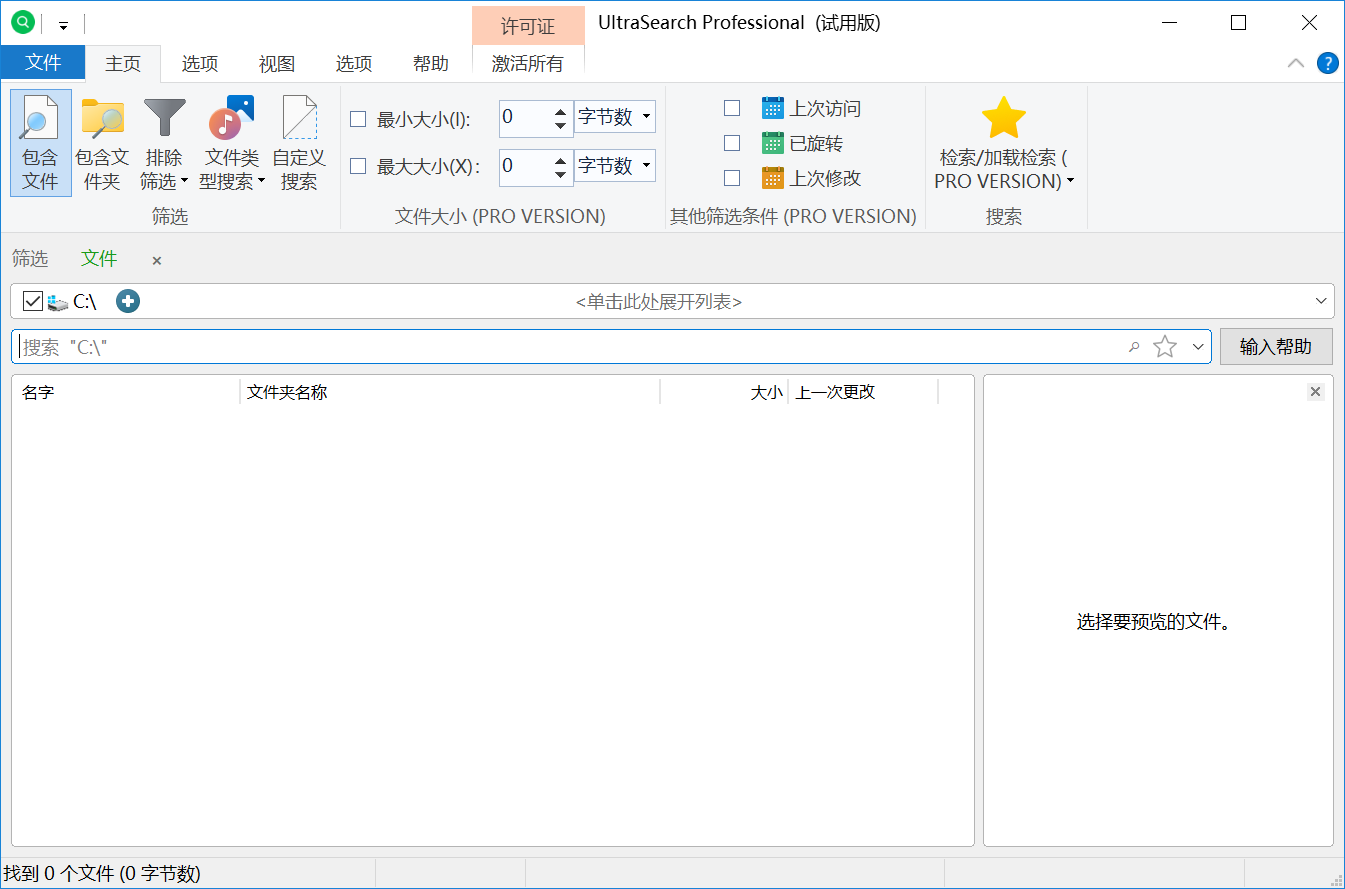Open the first 选项 ribbon tab
The height and width of the screenshot is (889, 1345).
[200, 63]
